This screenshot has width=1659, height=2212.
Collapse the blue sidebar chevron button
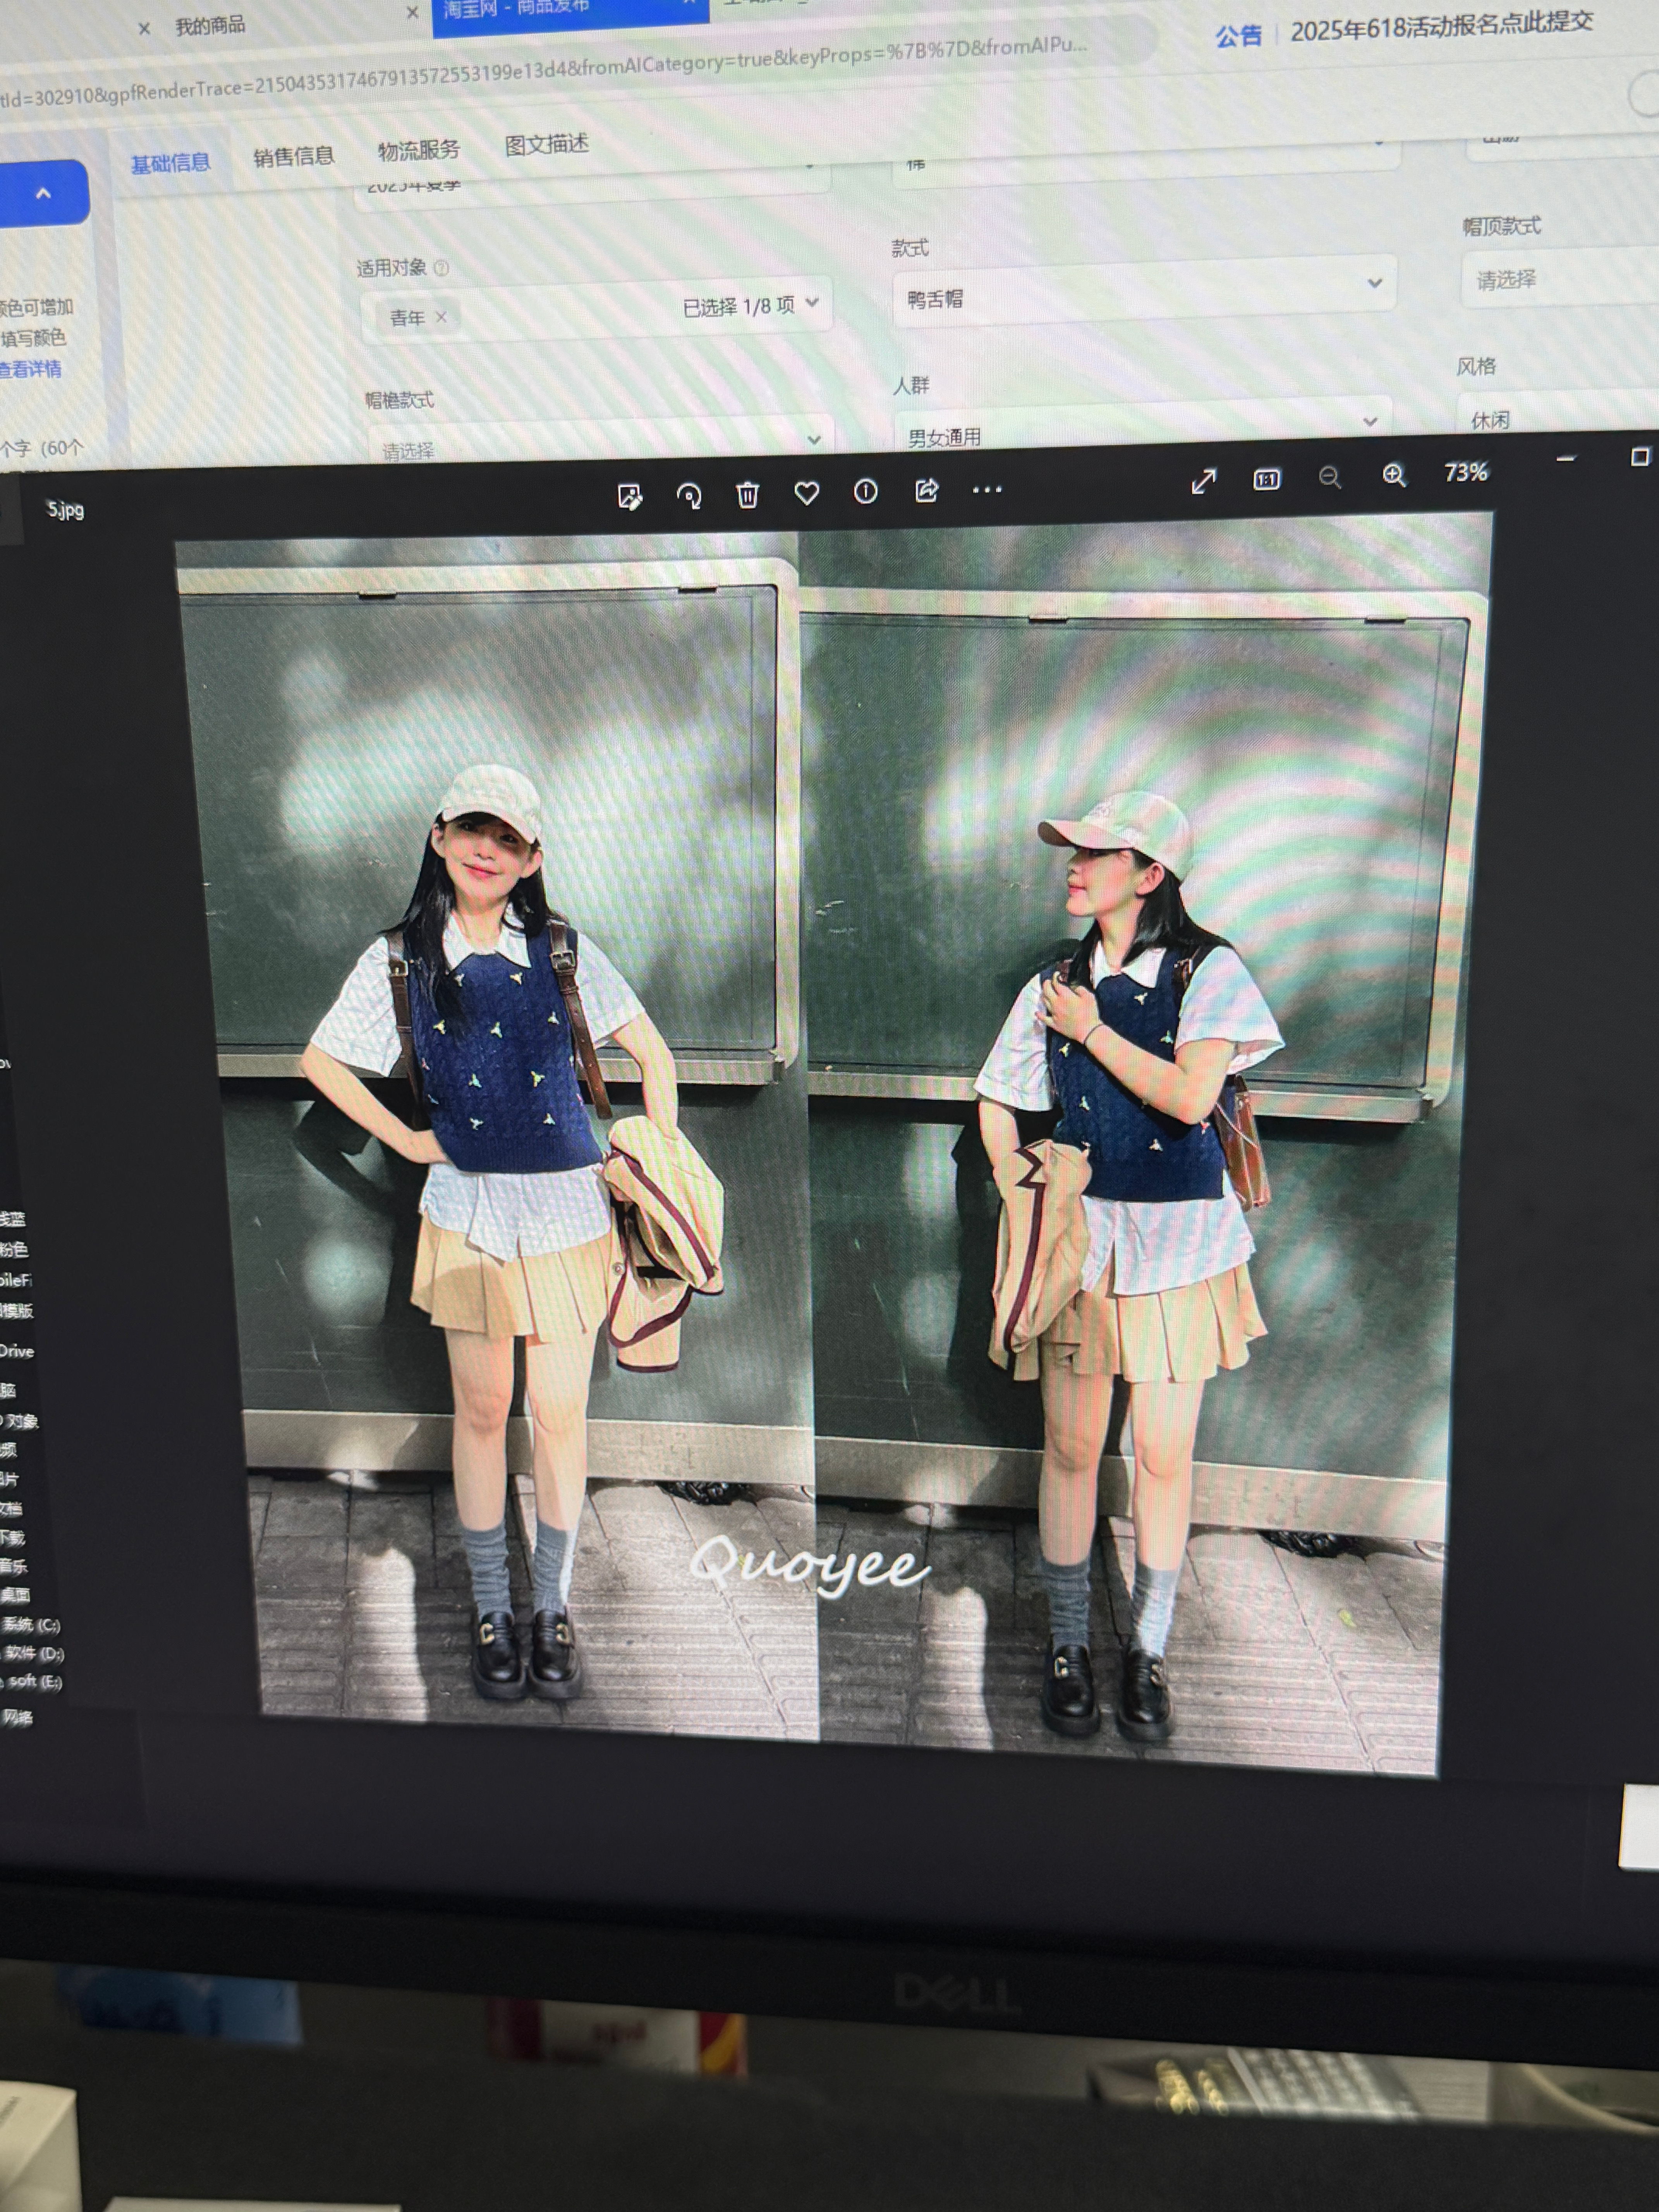point(43,193)
